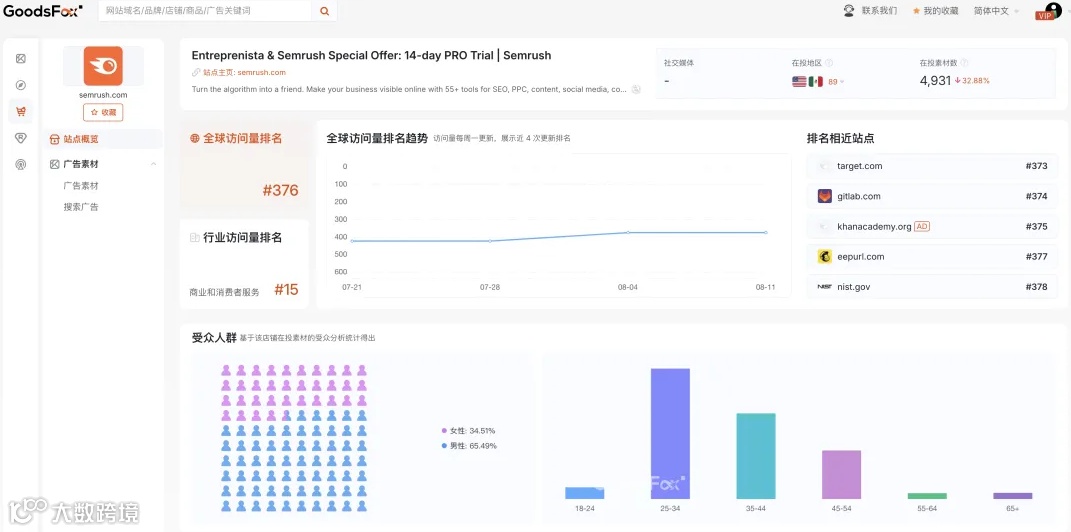Click the chain link icon before 站点主页
Screen dimensions: 1071x532
196,72
